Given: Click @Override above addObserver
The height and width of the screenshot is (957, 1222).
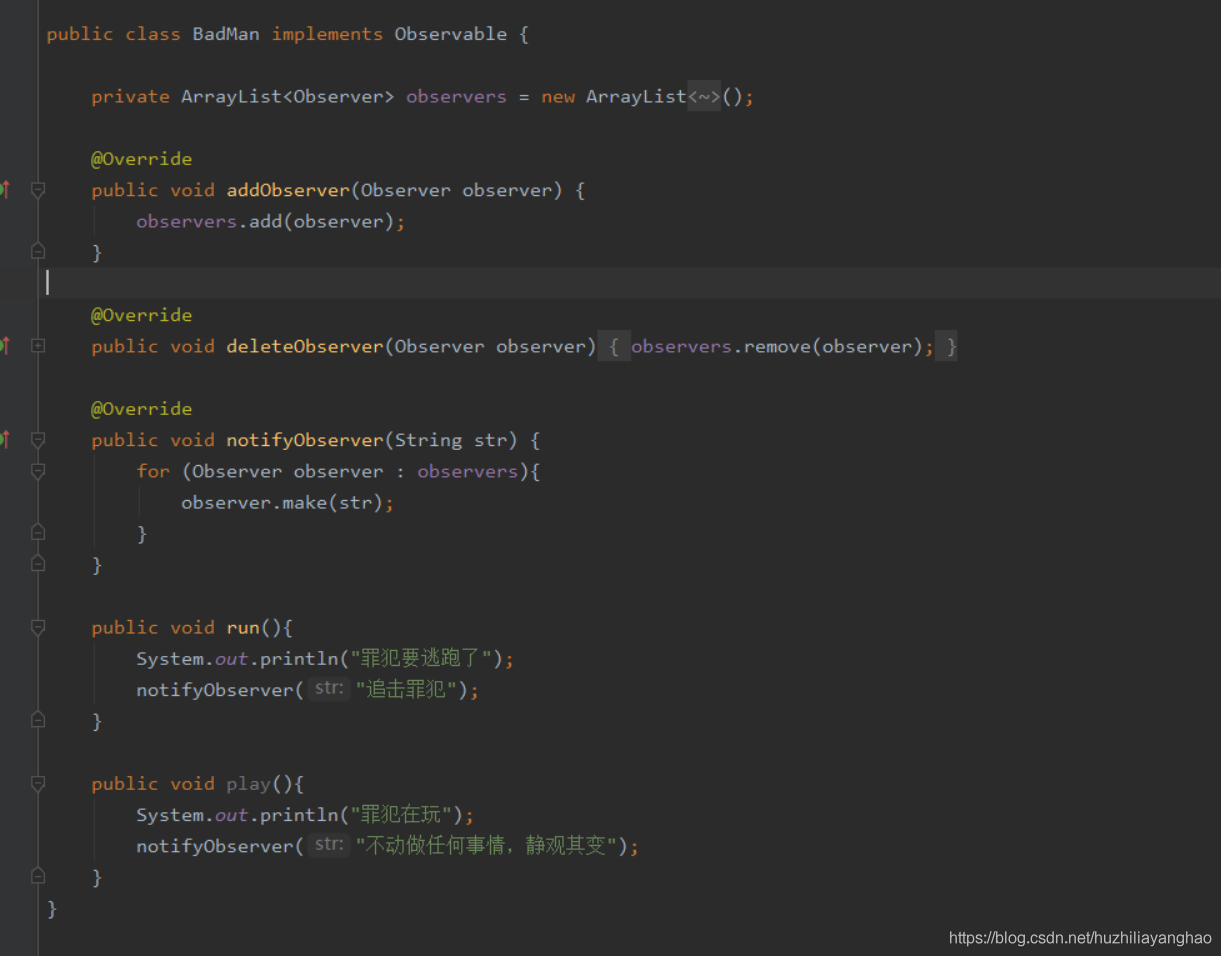Looking at the screenshot, I should tap(141, 159).
